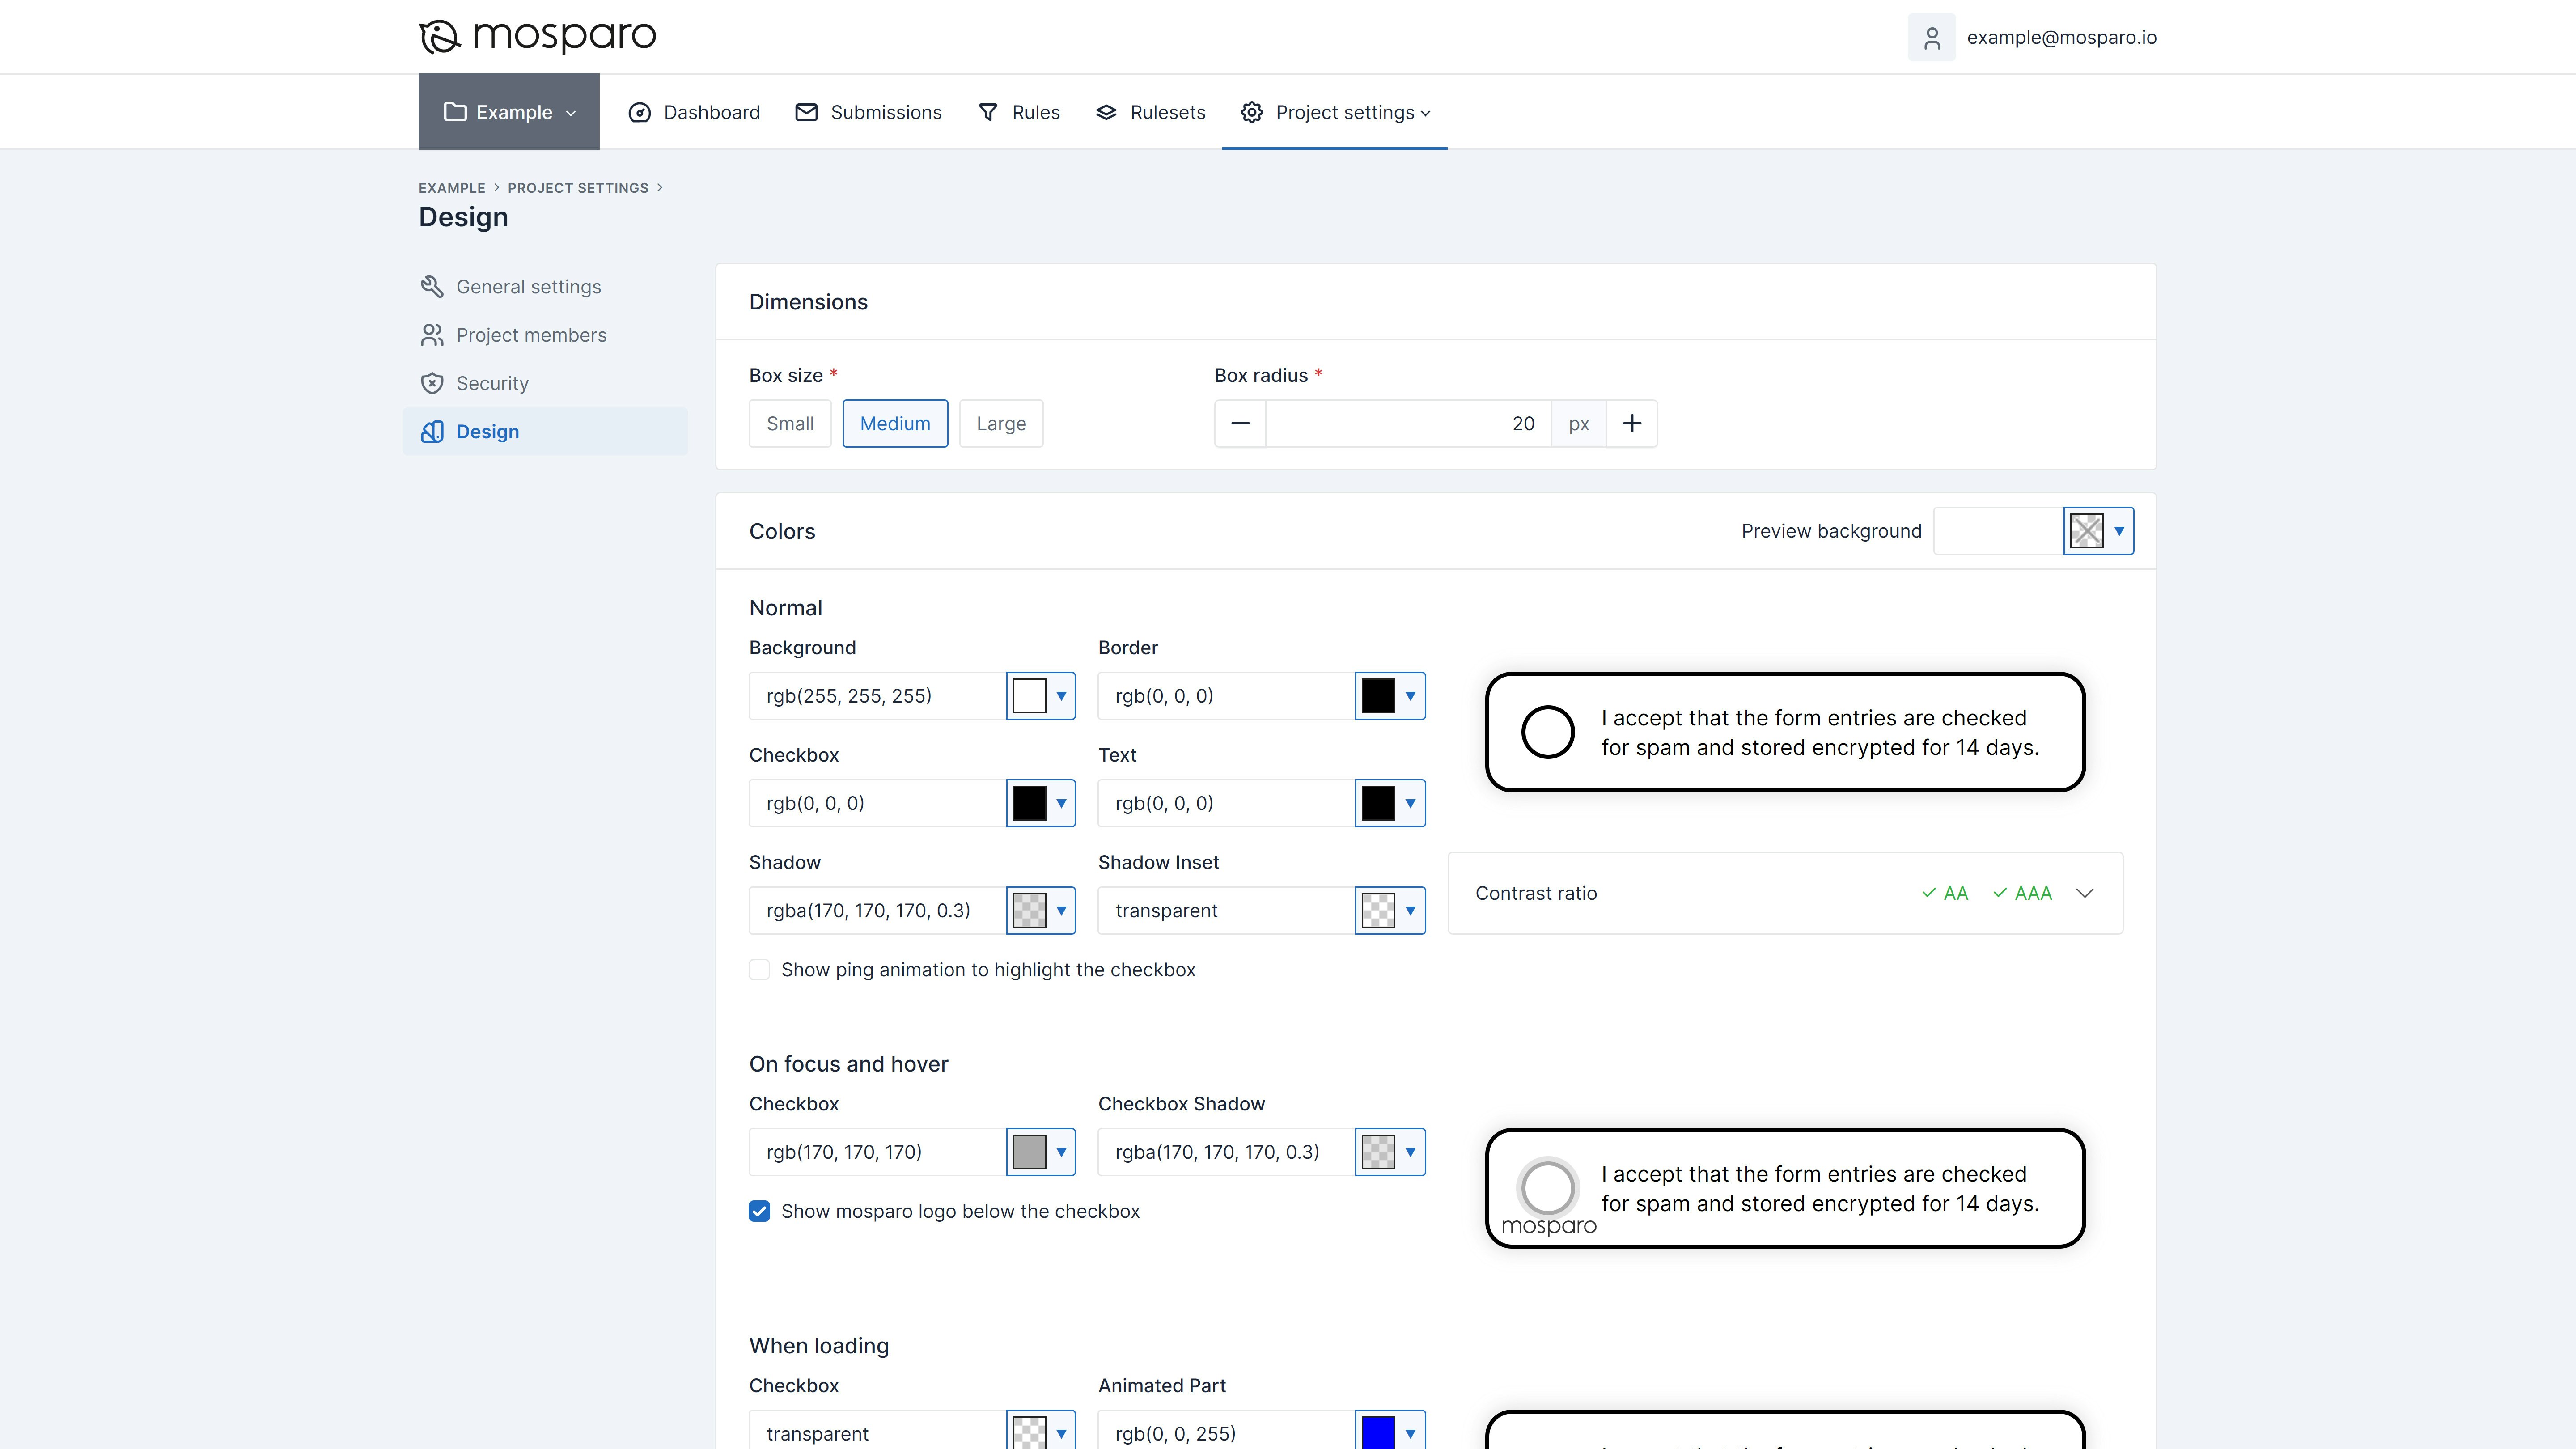
Task: Click the Project settings gear icon
Action: pos(1252,112)
